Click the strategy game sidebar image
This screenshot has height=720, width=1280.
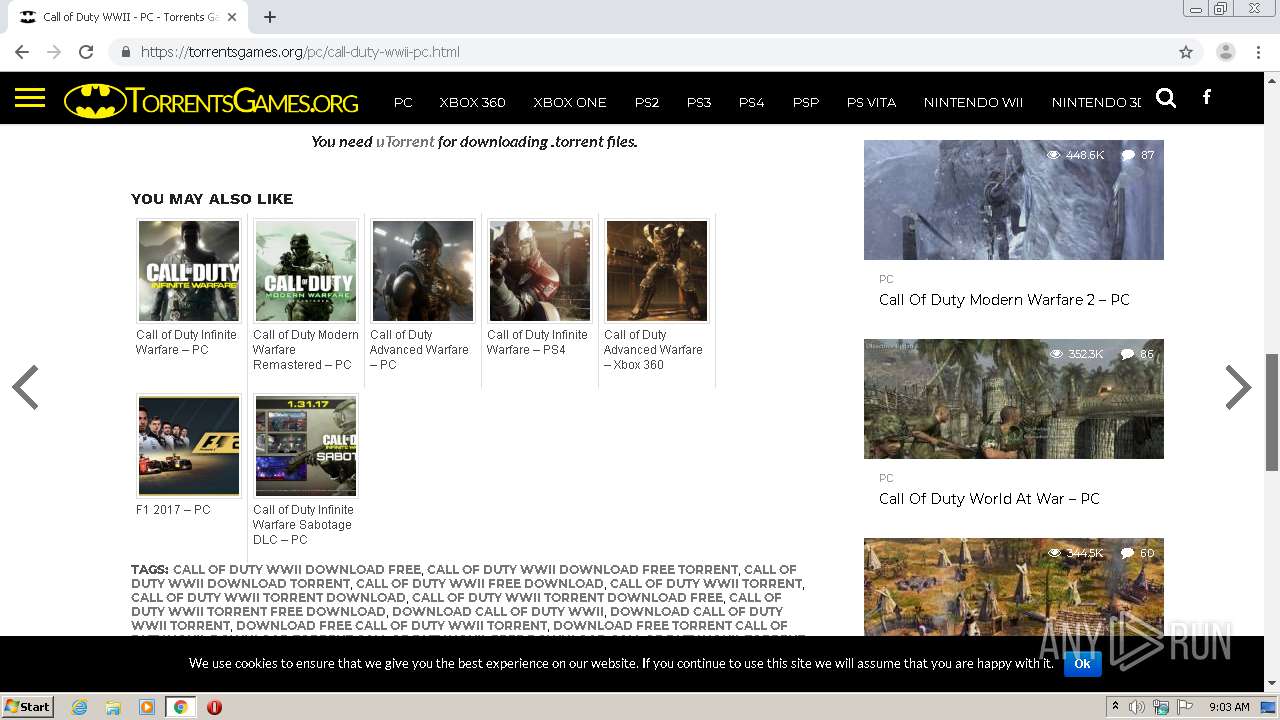point(1014,587)
